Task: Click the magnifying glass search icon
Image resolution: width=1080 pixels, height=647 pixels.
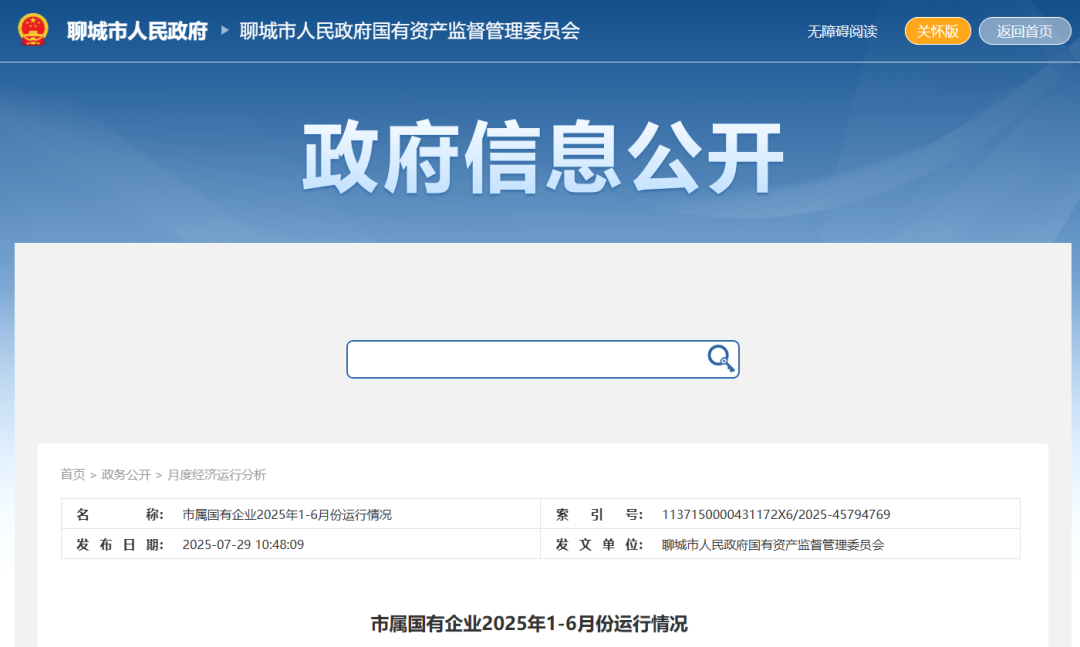Action: tap(720, 358)
